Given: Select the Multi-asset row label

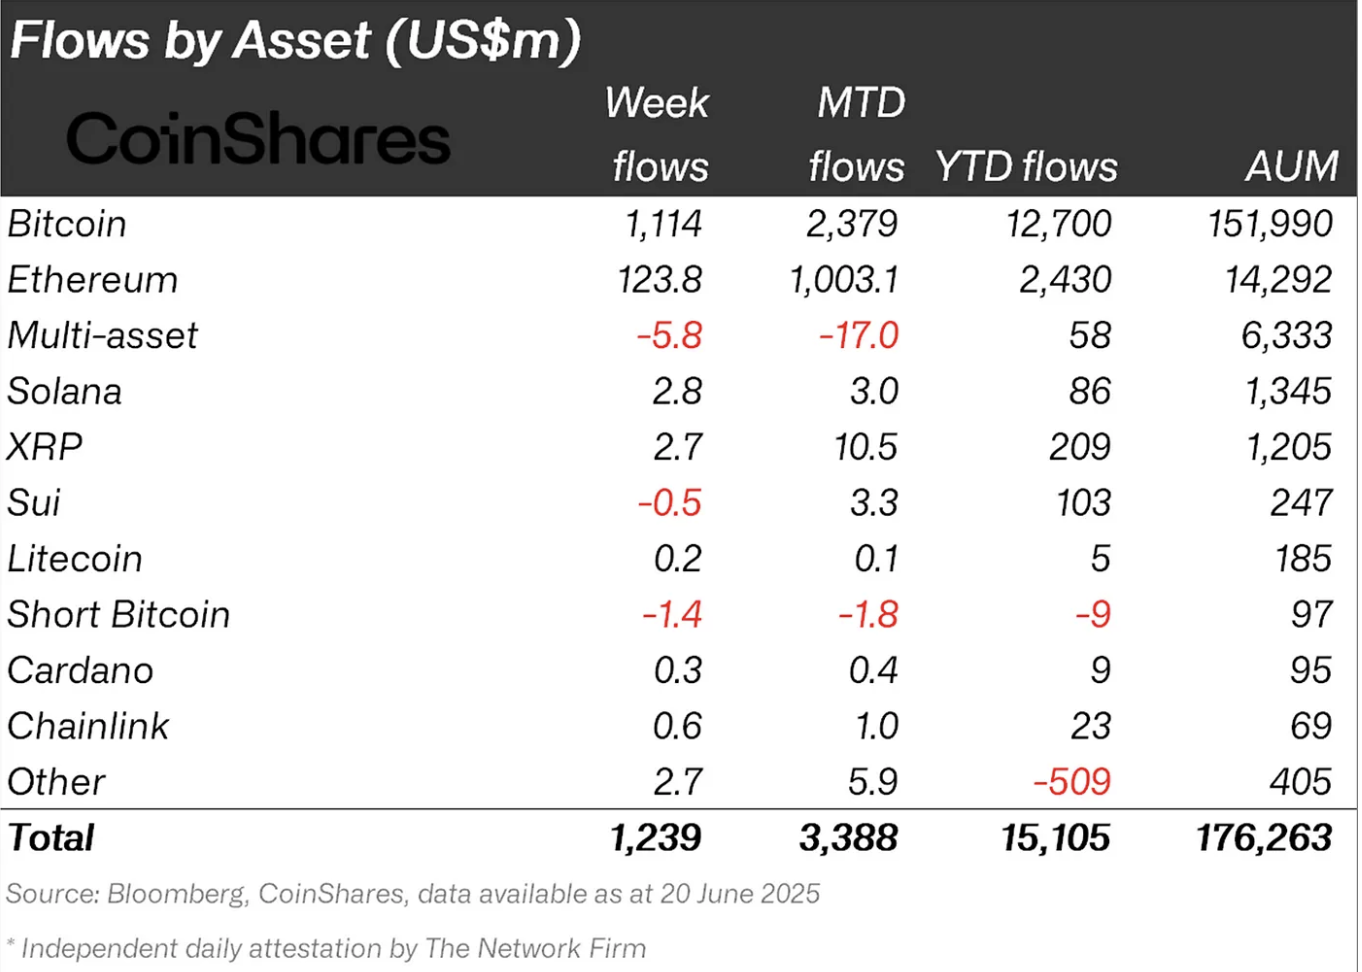Looking at the screenshot, I should tap(102, 336).
